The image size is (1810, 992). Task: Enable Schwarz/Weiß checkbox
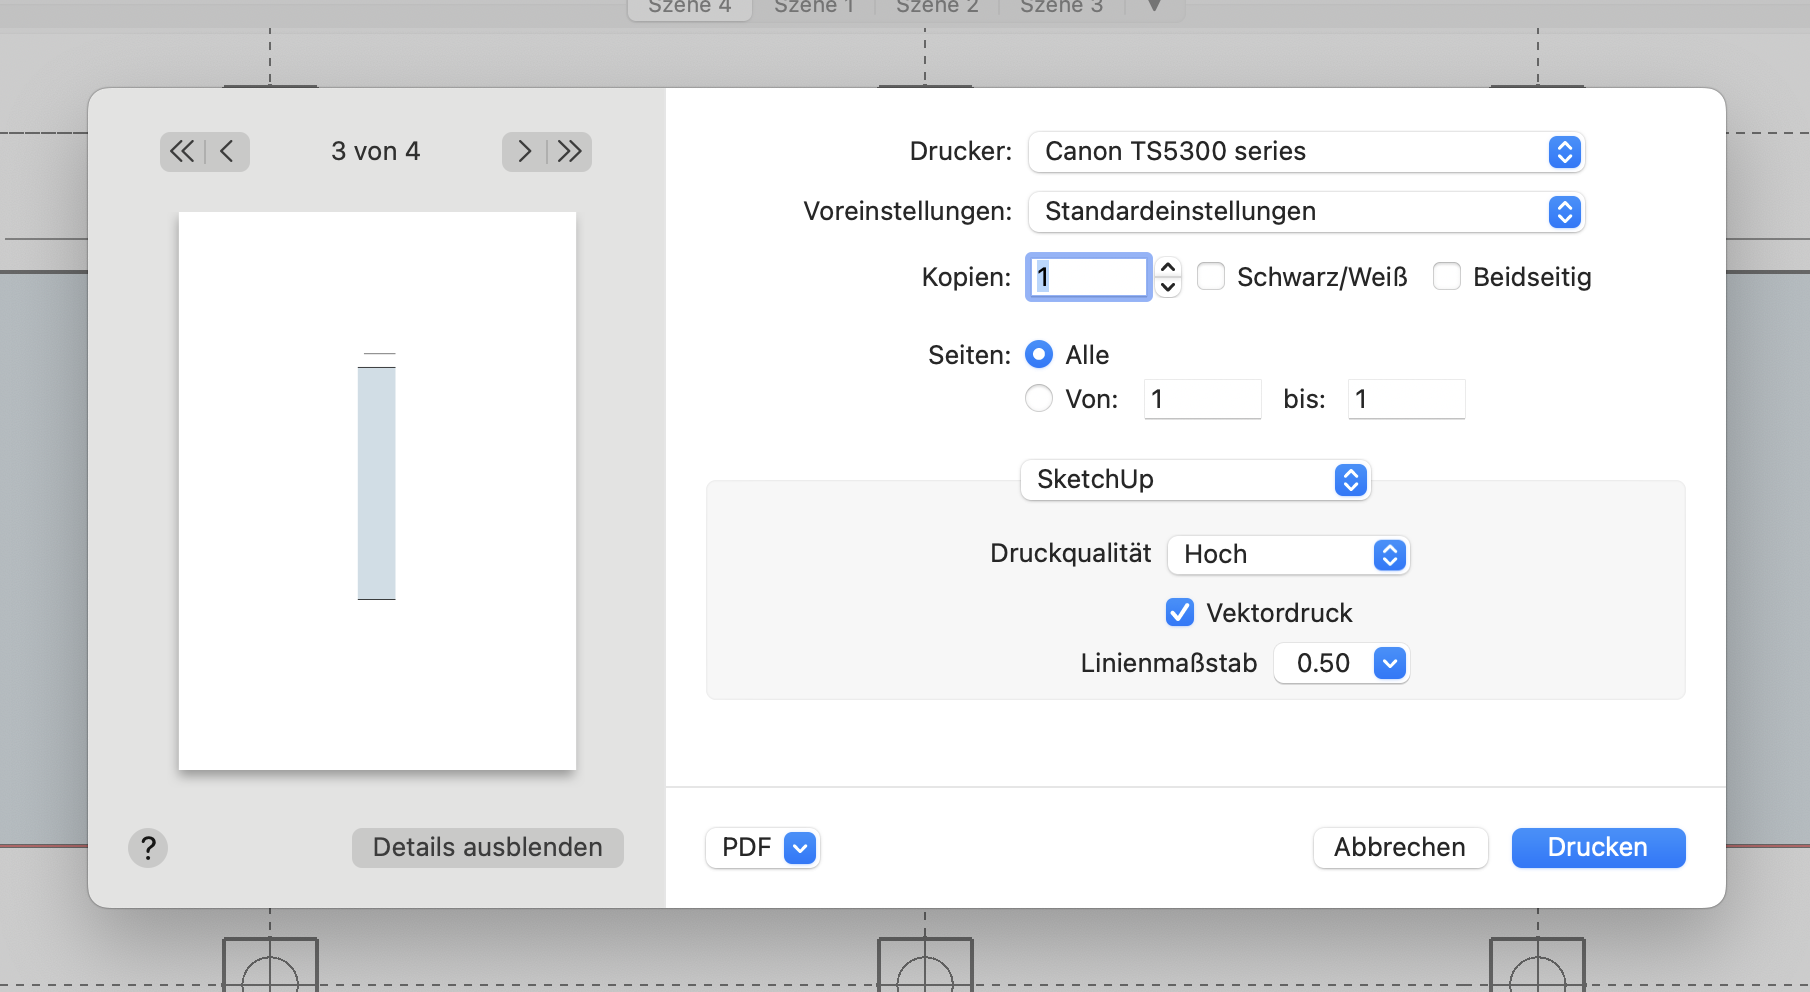pyautogui.click(x=1211, y=277)
